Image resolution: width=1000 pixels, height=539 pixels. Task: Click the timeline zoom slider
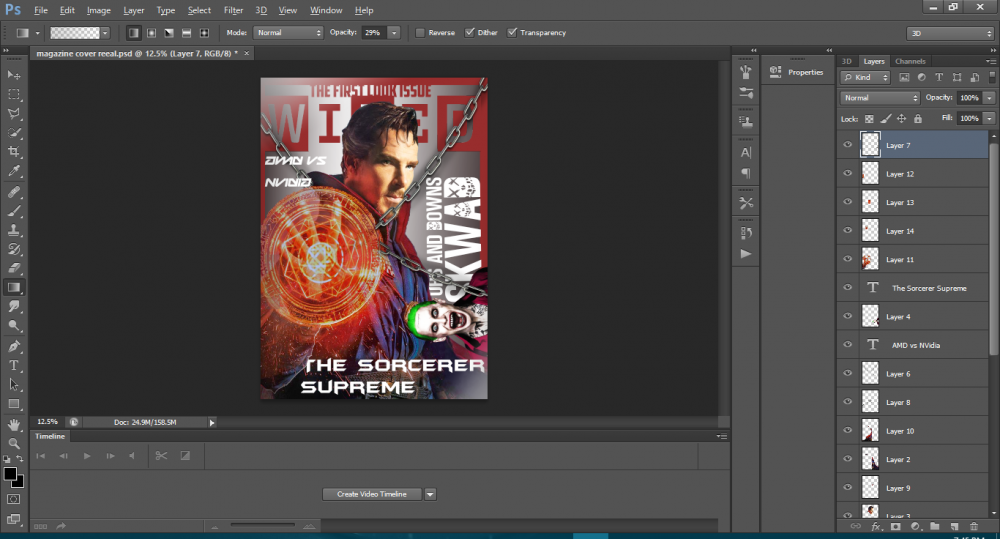262,526
